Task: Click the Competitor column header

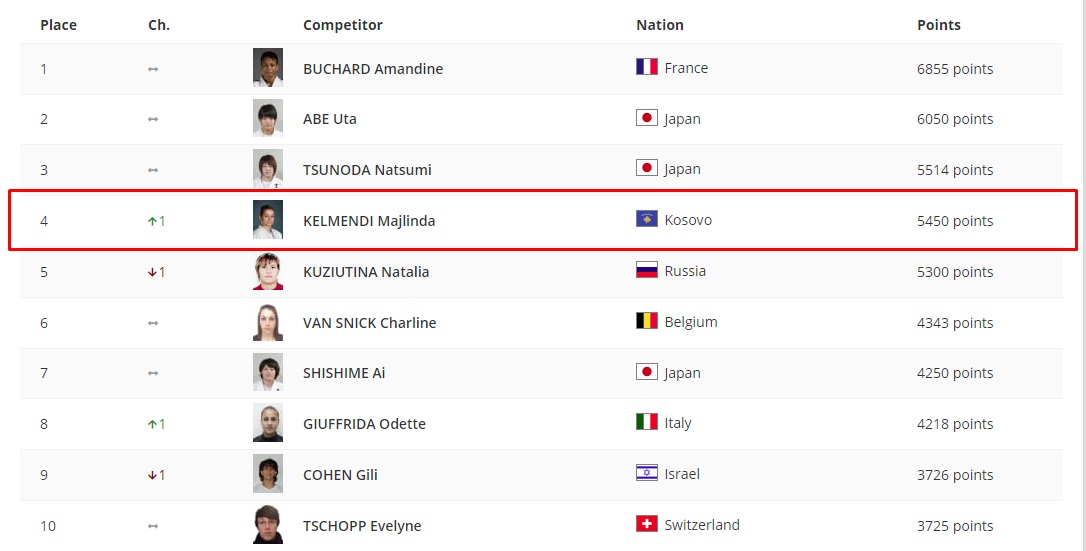Action: (342, 25)
